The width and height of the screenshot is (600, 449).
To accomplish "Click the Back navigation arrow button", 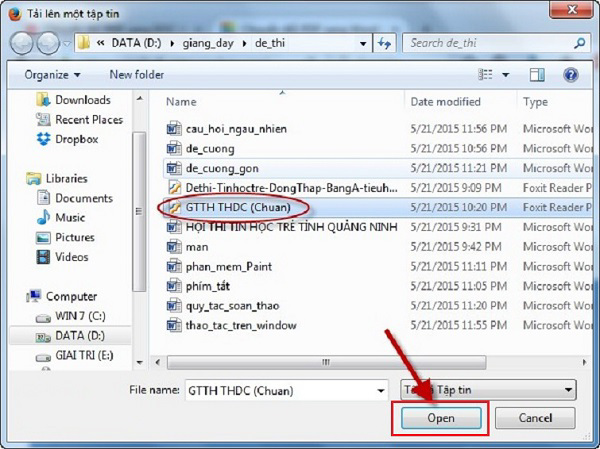I will click(x=22, y=44).
